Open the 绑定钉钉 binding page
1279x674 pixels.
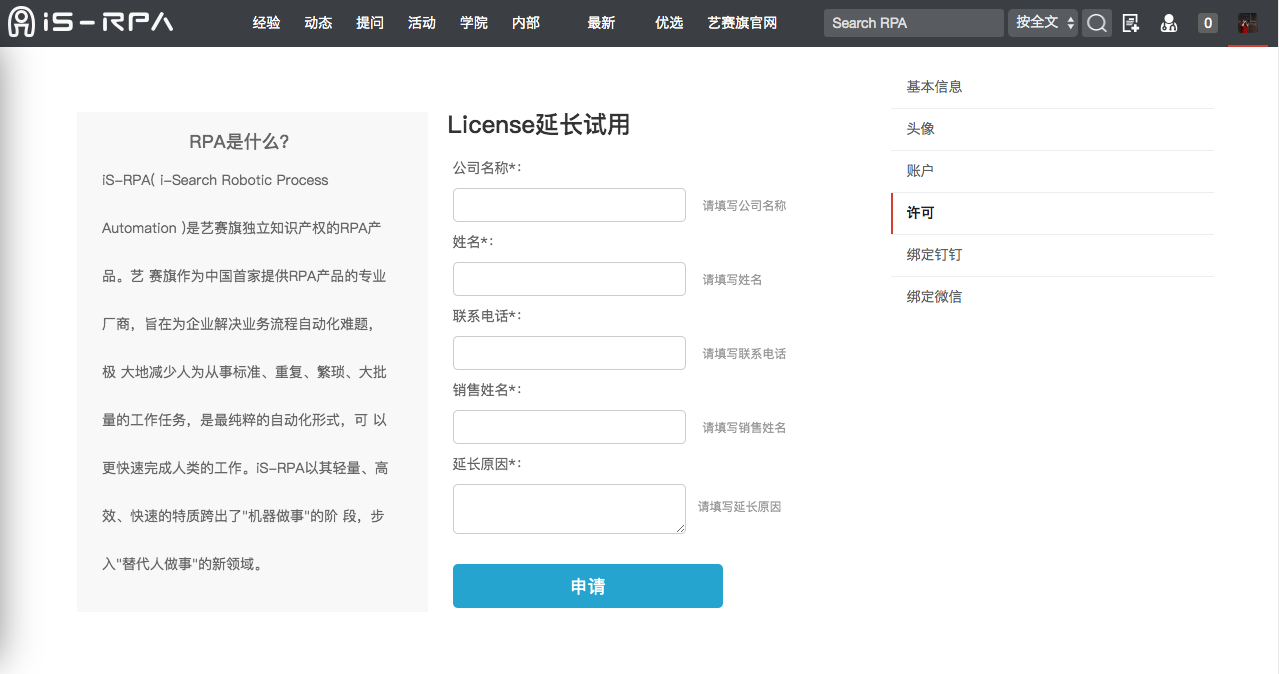pyautogui.click(x=933, y=254)
